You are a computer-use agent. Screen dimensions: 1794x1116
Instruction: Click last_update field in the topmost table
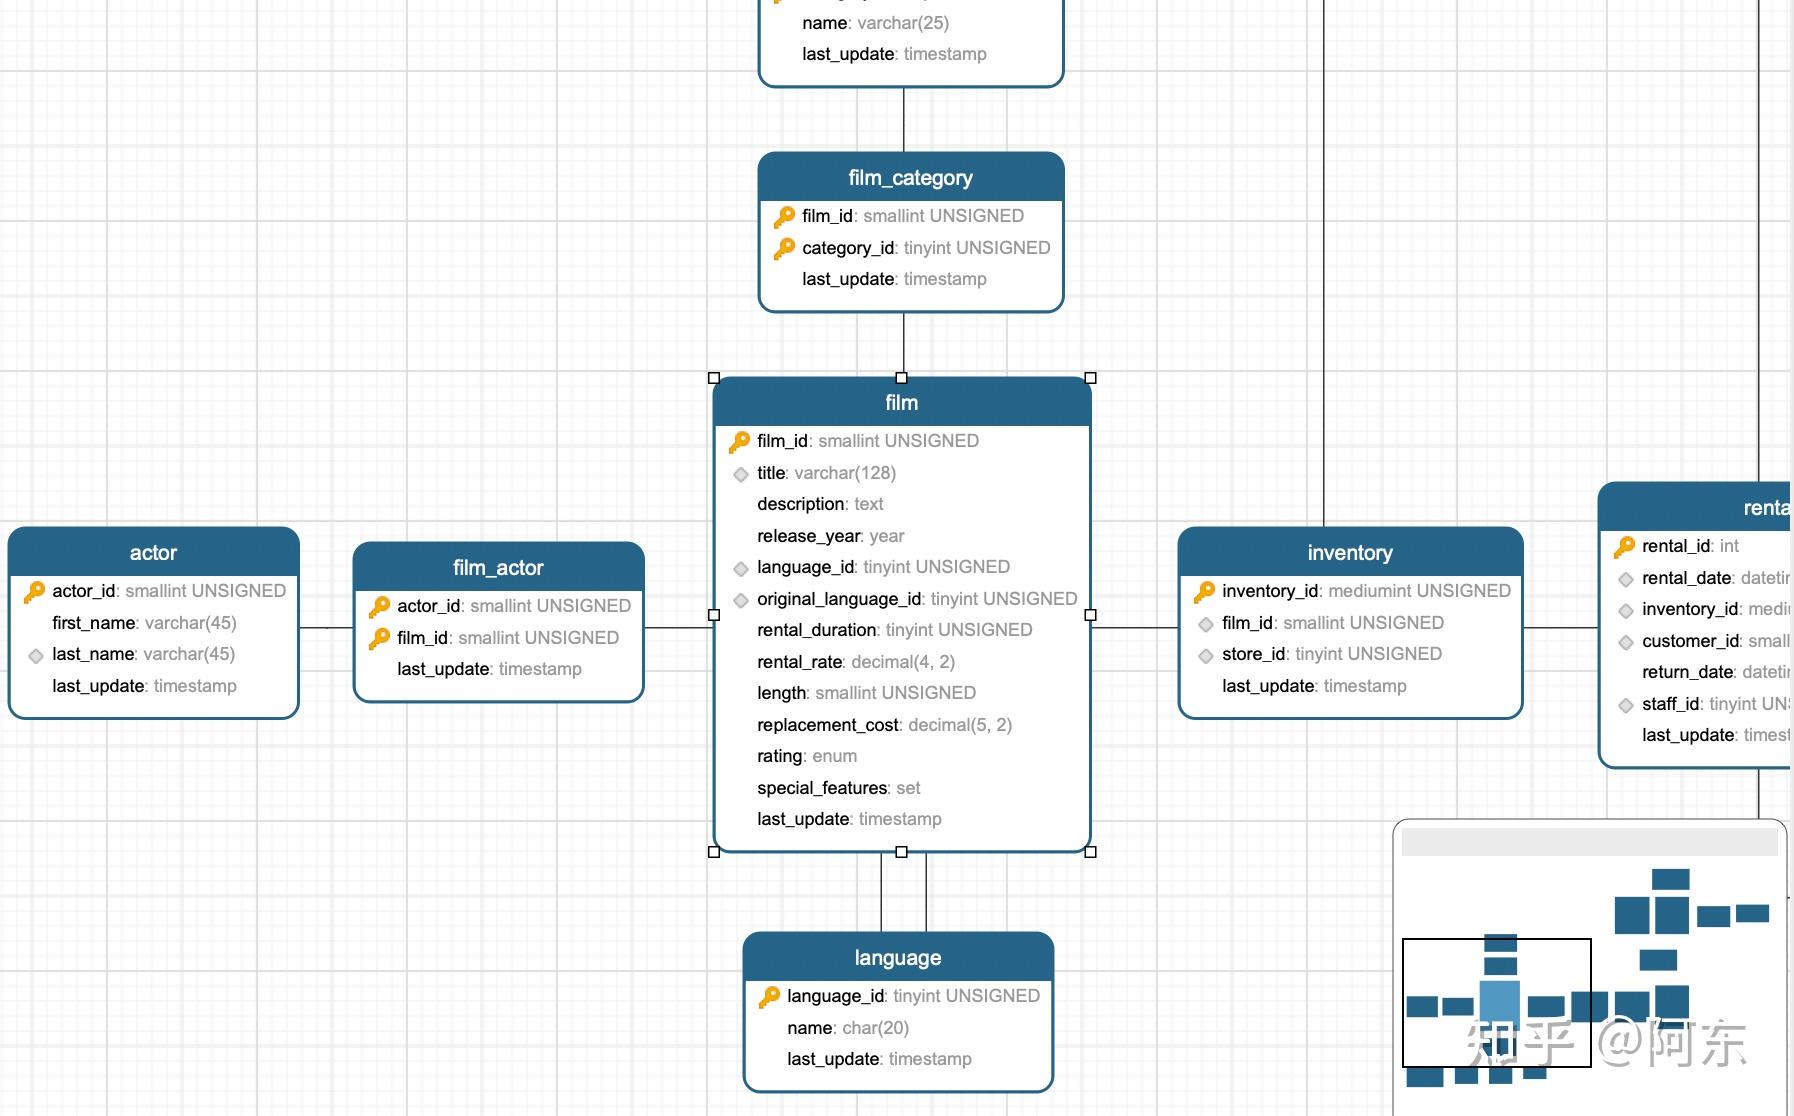coord(894,54)
